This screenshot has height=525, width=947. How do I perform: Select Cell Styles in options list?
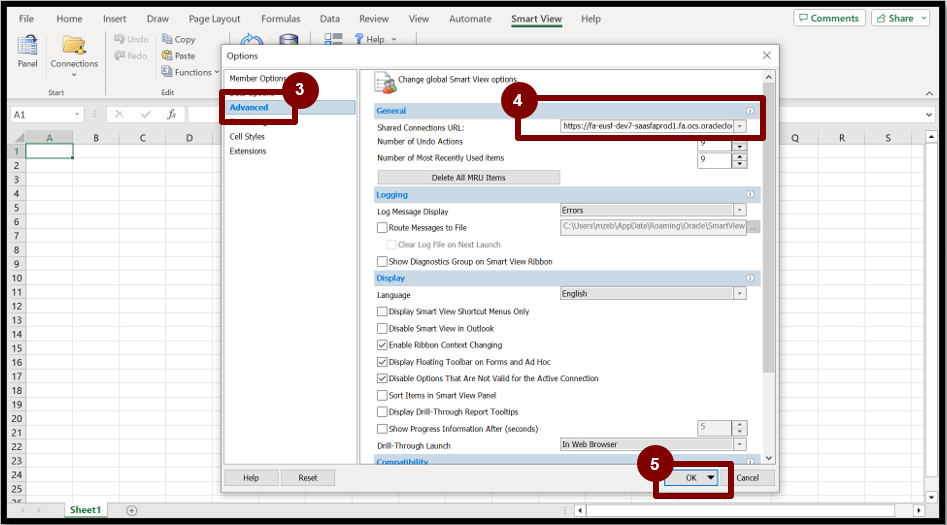tap(246, 137)
